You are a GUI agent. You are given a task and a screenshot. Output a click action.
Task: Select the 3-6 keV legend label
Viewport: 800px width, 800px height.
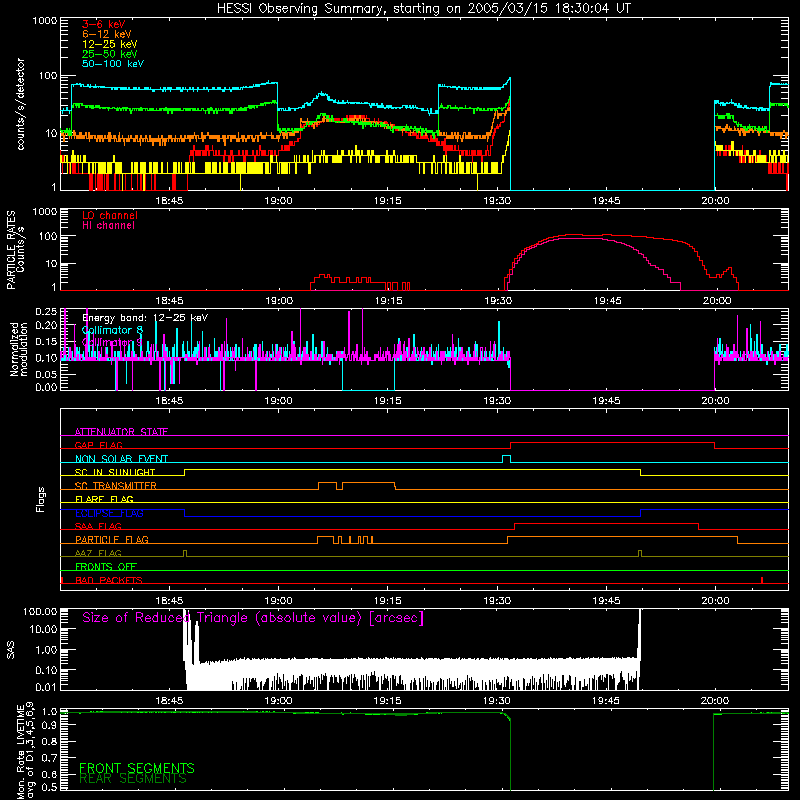point(104,24)
